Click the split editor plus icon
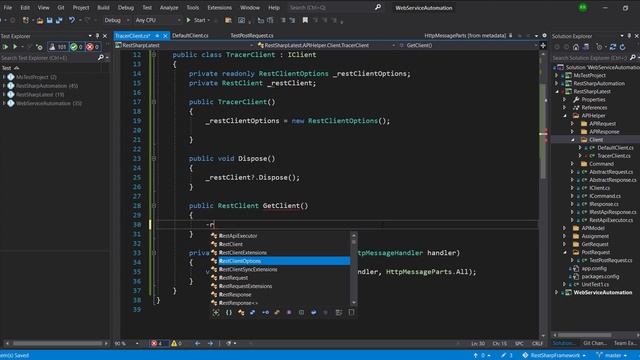 (543, 45)
